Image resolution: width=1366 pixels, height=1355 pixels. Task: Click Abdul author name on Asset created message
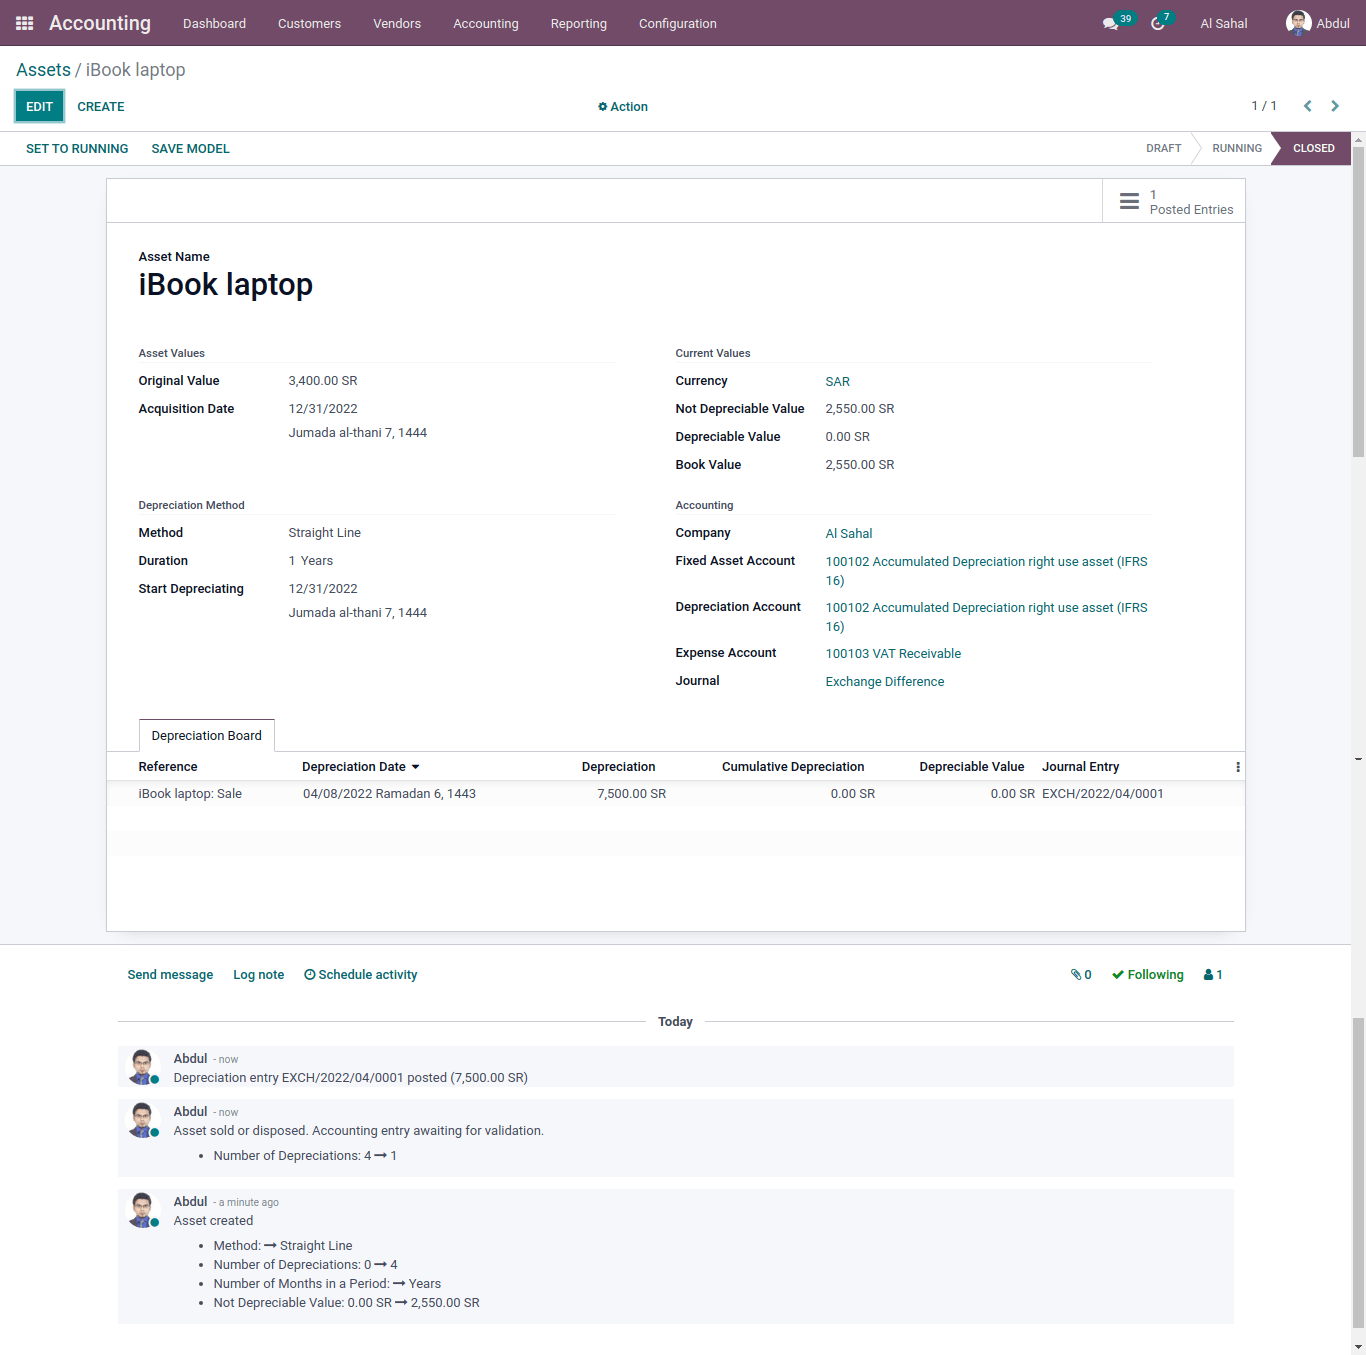(x=190, y=1202)
